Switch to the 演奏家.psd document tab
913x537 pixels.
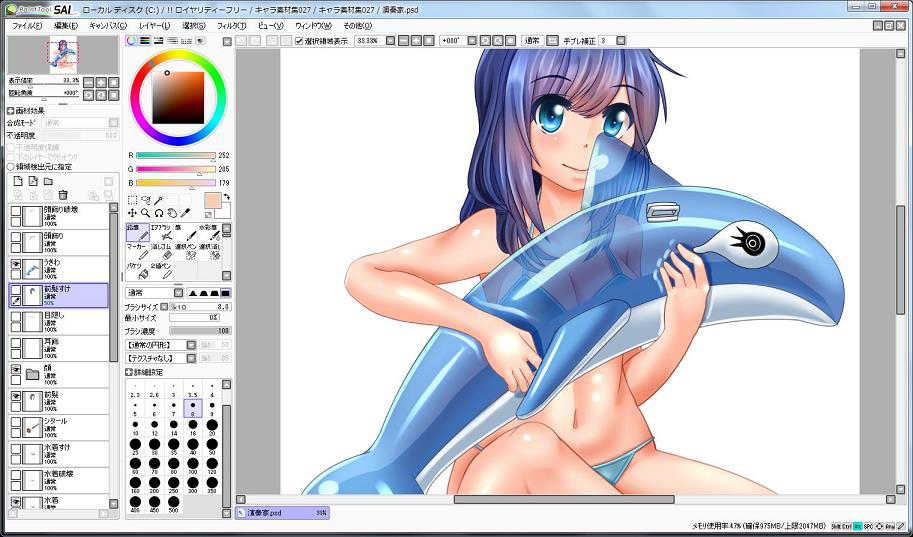tap(280, 512)
